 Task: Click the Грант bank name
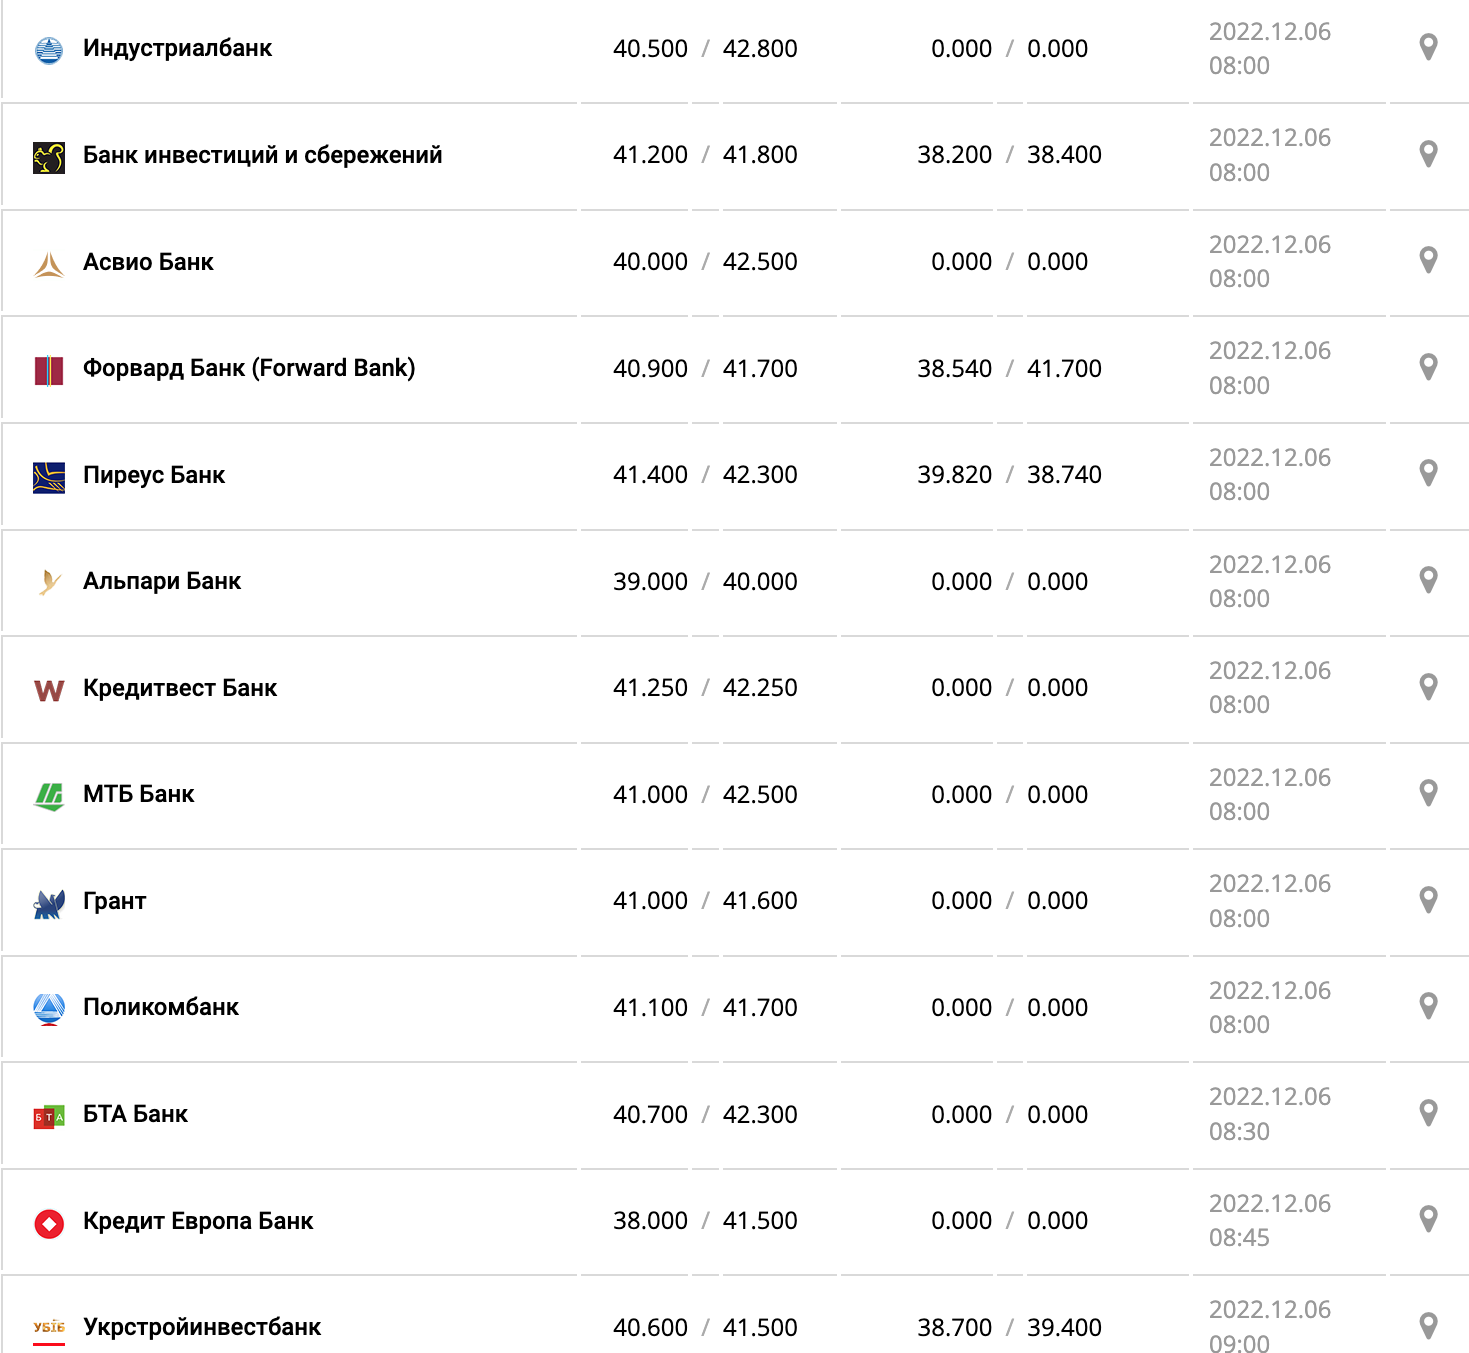click(114, 901)
